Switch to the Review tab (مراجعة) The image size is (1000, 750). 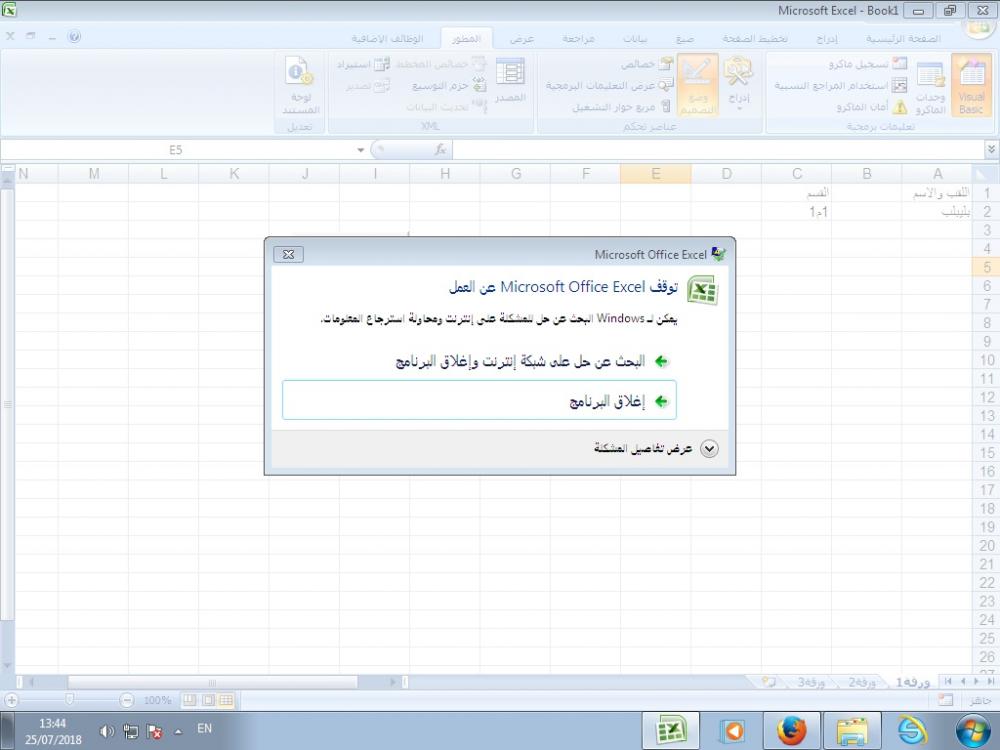pyautogui.click(x=578, y=39)
